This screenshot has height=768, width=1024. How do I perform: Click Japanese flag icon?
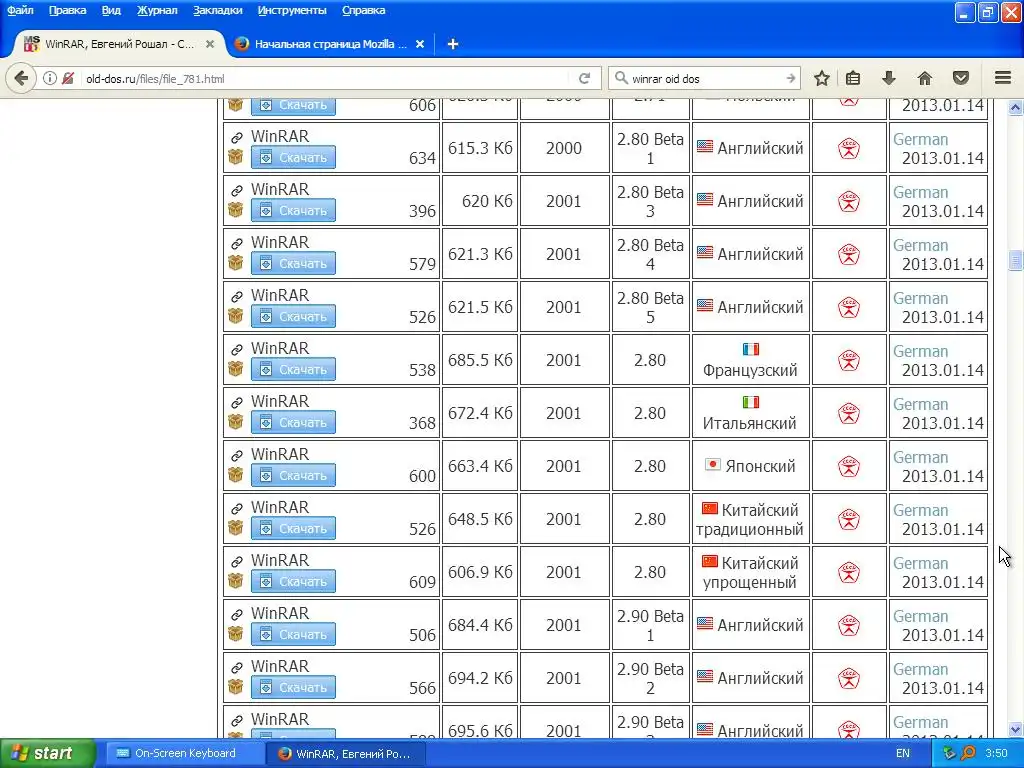point(712,464)
